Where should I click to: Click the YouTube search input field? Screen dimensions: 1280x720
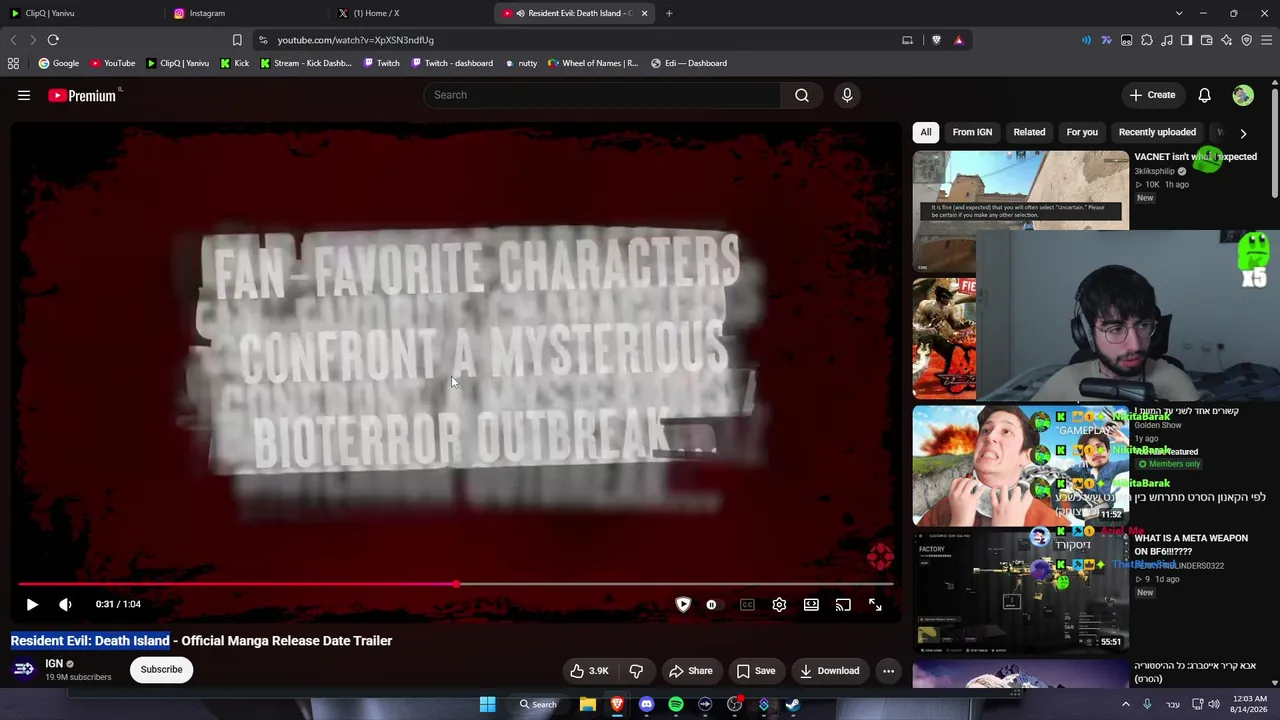click(x=603, y=95)
